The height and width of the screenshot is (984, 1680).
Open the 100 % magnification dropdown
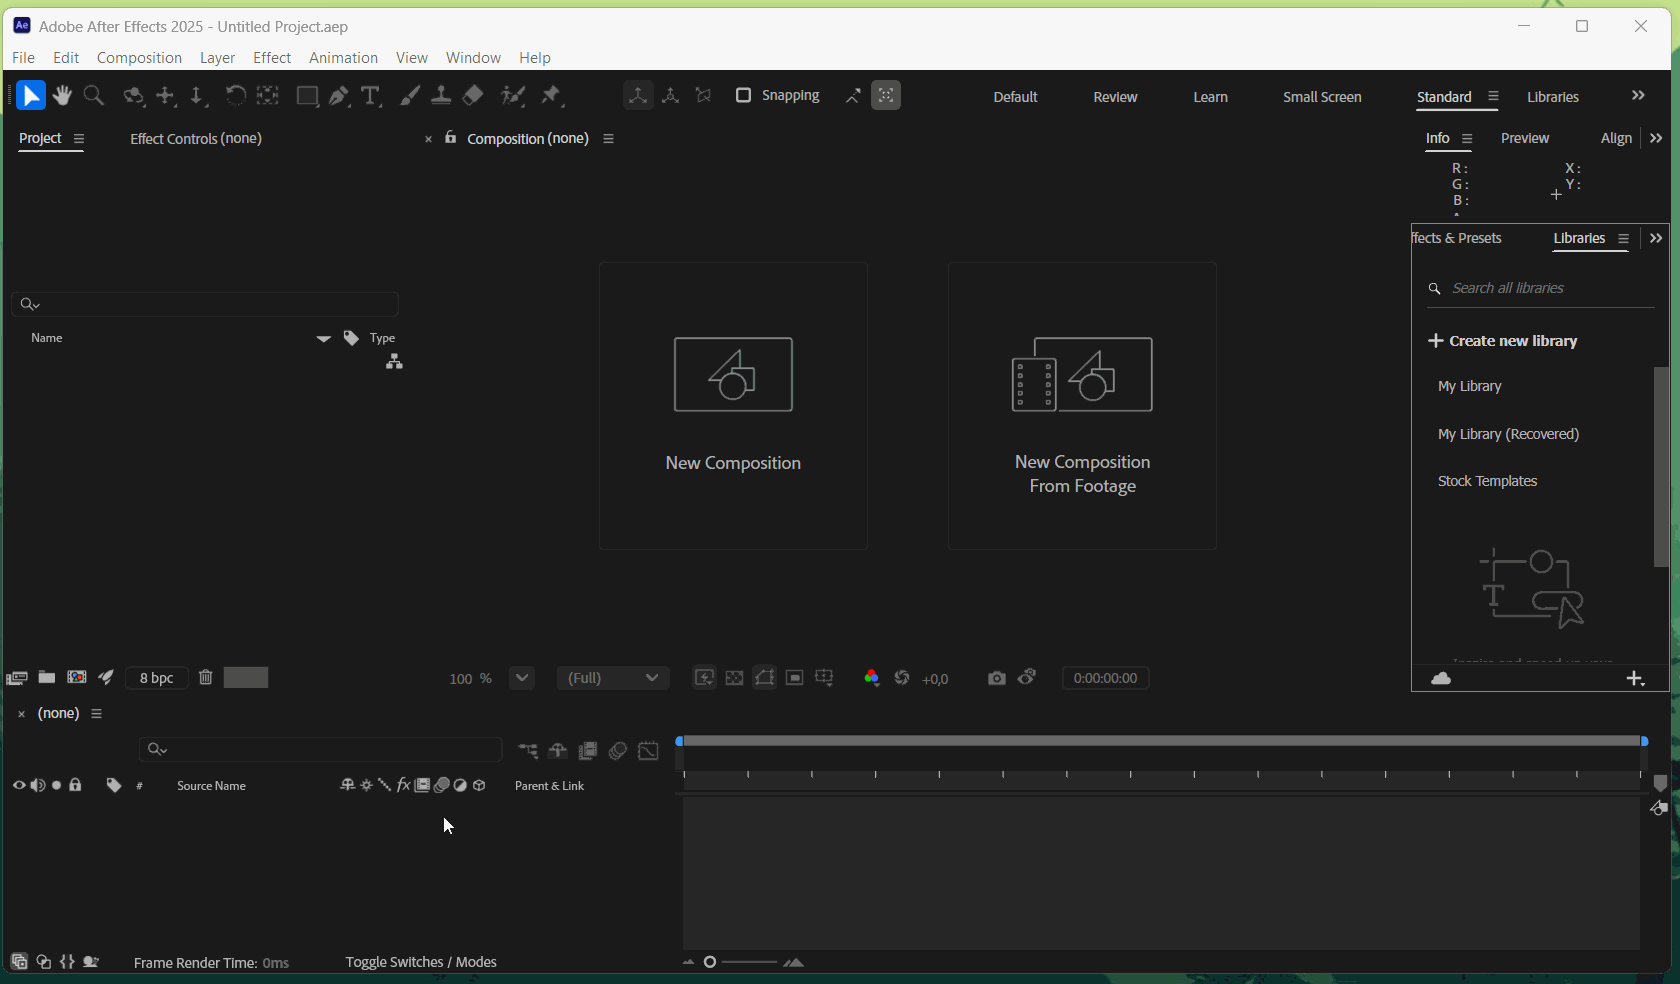point(522,678)
